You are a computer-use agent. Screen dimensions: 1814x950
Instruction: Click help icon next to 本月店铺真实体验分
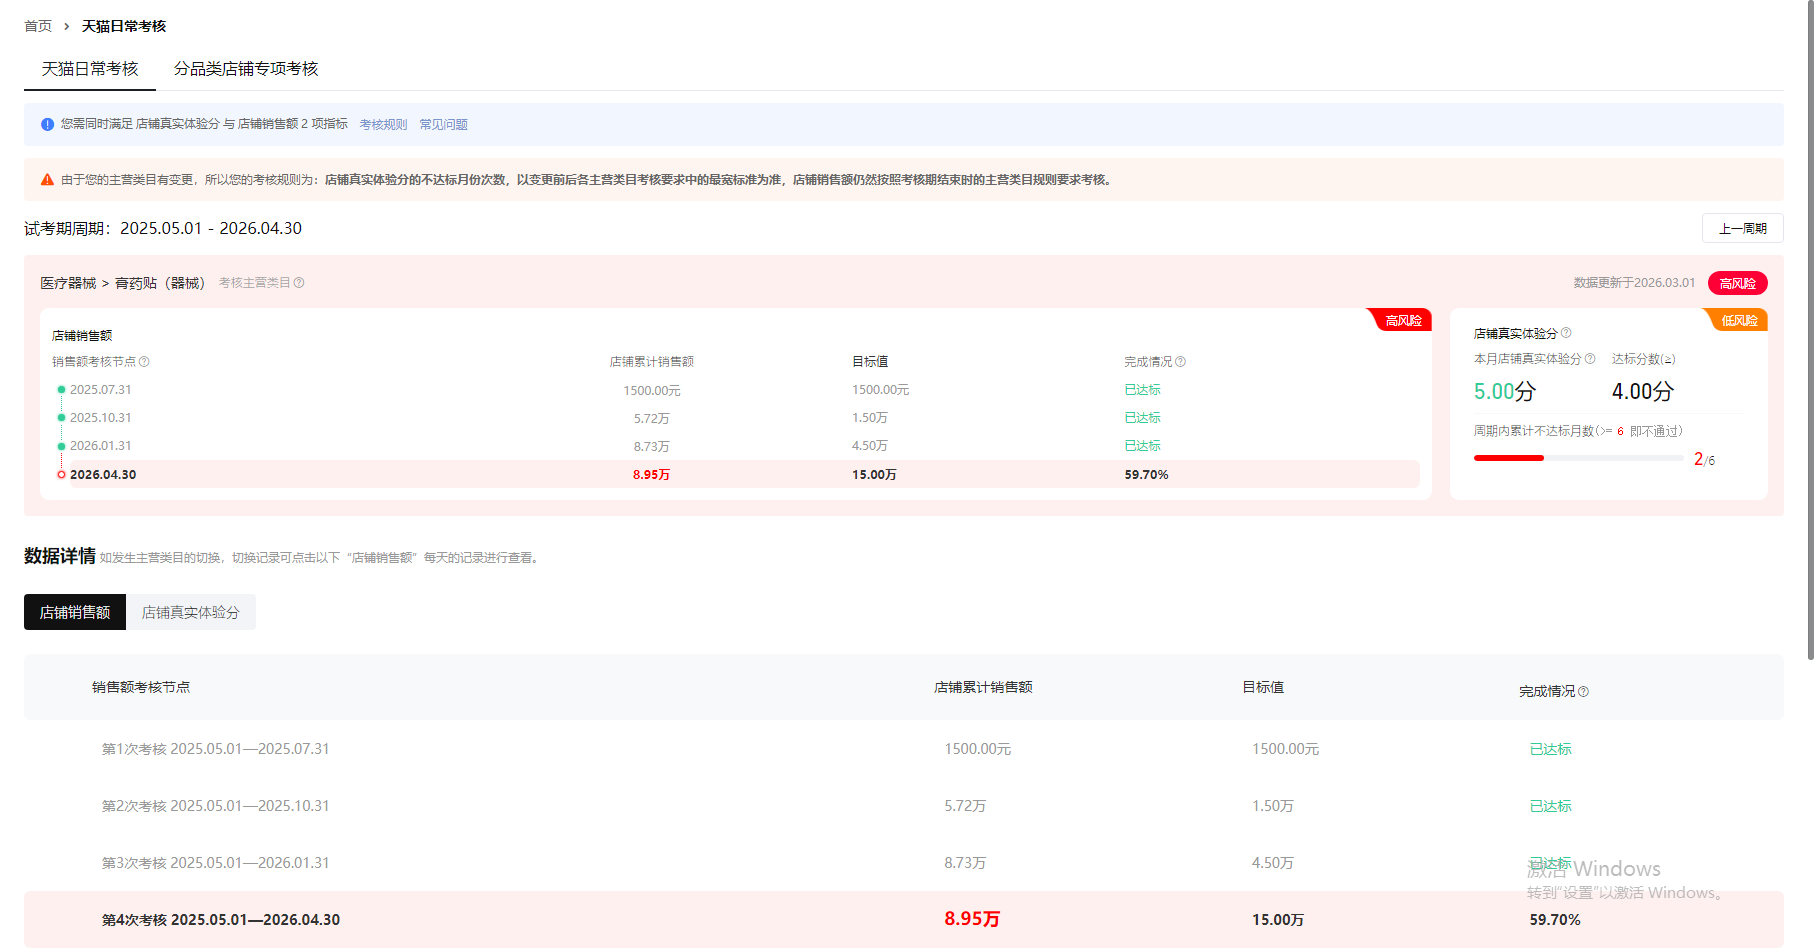point(1590,359)
